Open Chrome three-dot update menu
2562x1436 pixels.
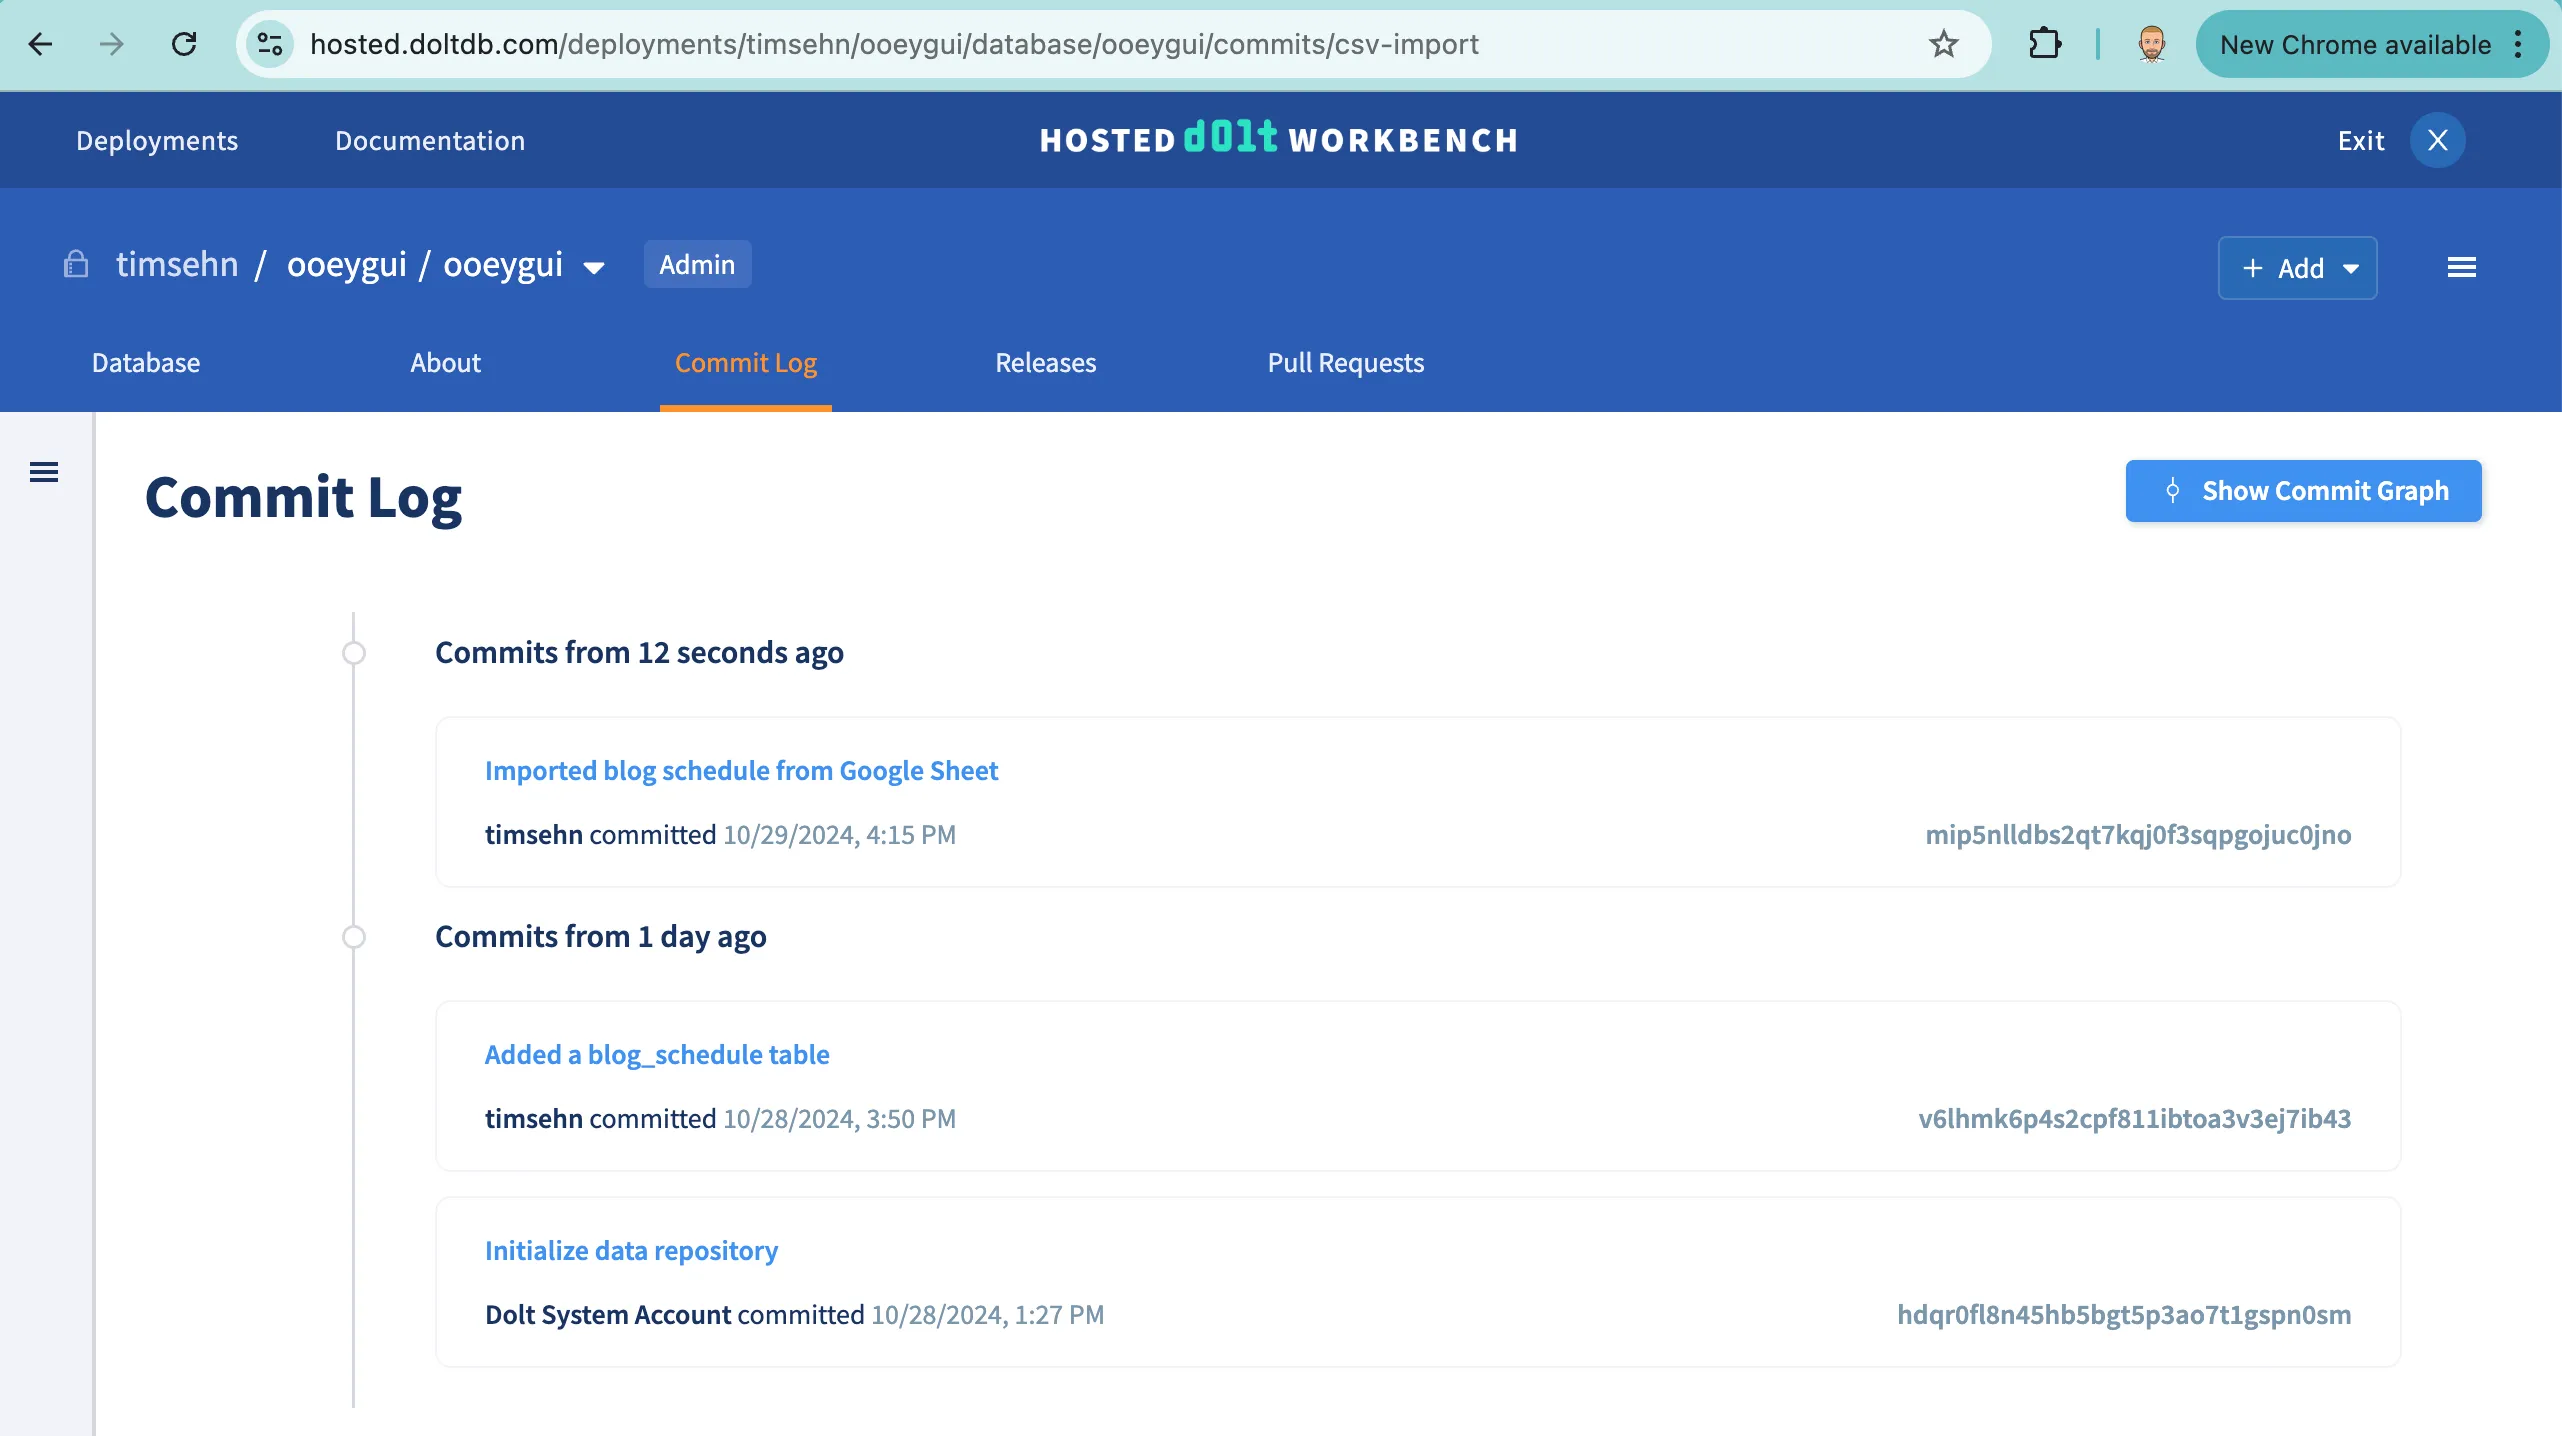pos(2518,44)
